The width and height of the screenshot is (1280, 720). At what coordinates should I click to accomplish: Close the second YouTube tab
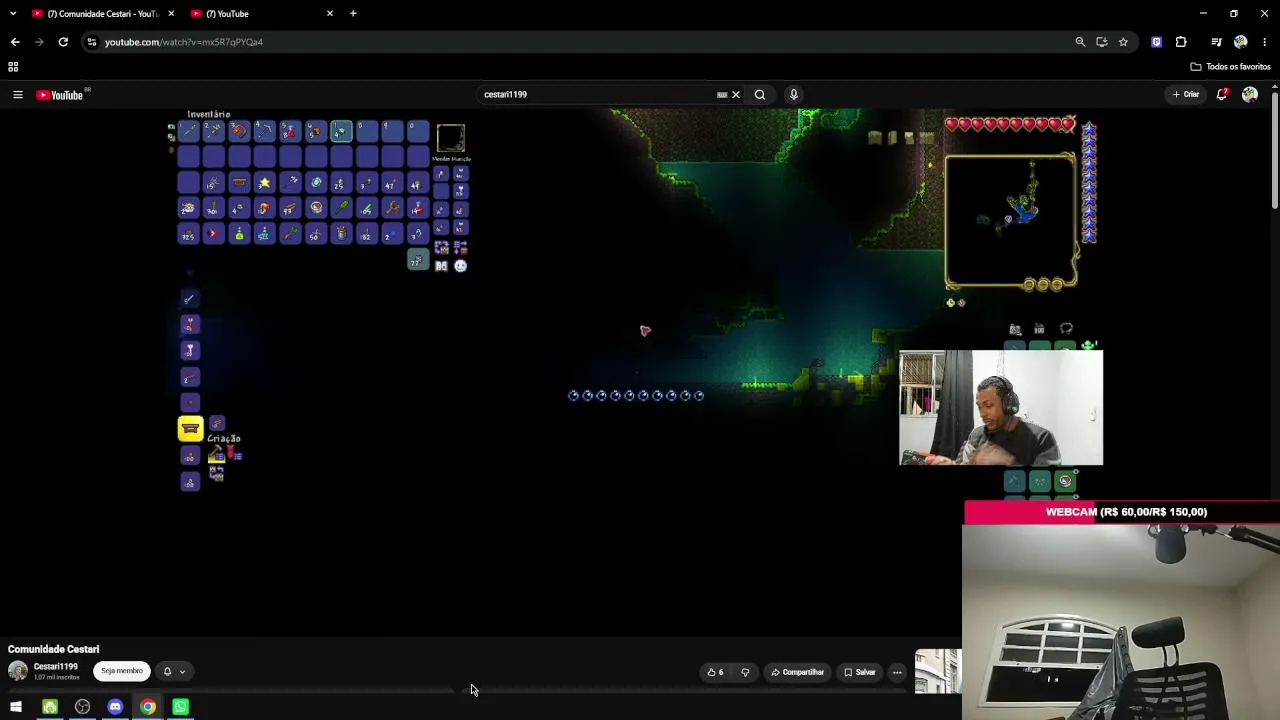click(x=330, y=14)
